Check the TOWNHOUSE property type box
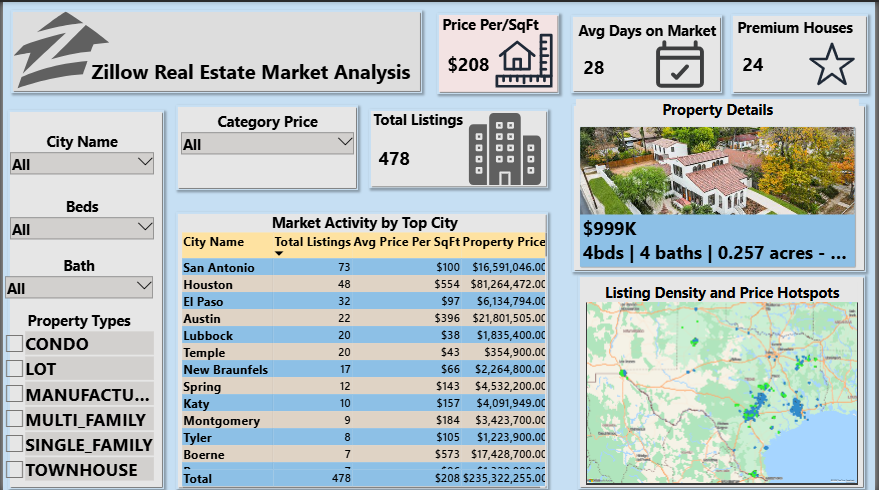The width and height of the screenshot is (879, 490). pos(15,469)
